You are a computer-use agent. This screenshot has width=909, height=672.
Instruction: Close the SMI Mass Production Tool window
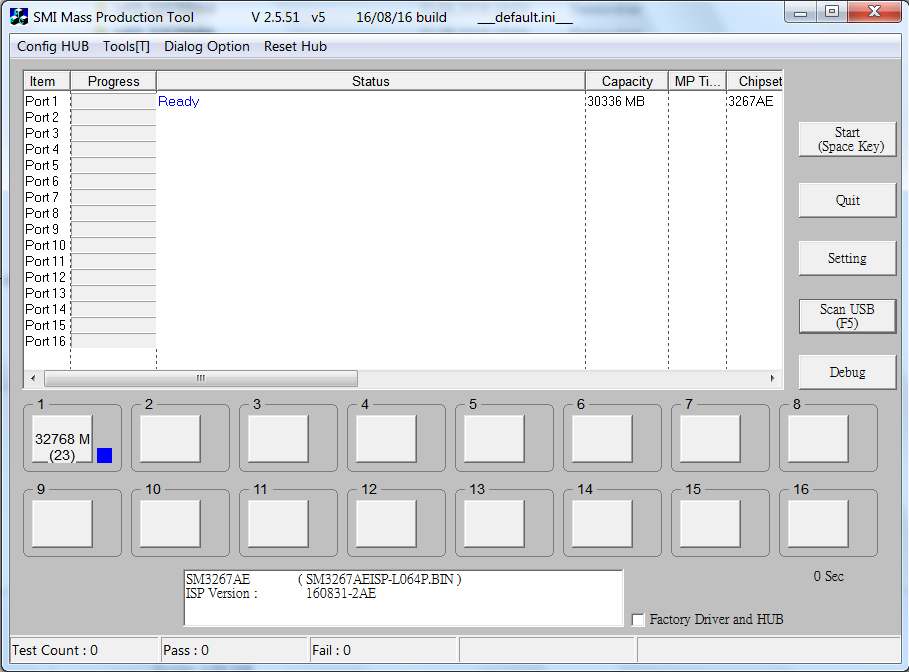(x=875, y=12)
